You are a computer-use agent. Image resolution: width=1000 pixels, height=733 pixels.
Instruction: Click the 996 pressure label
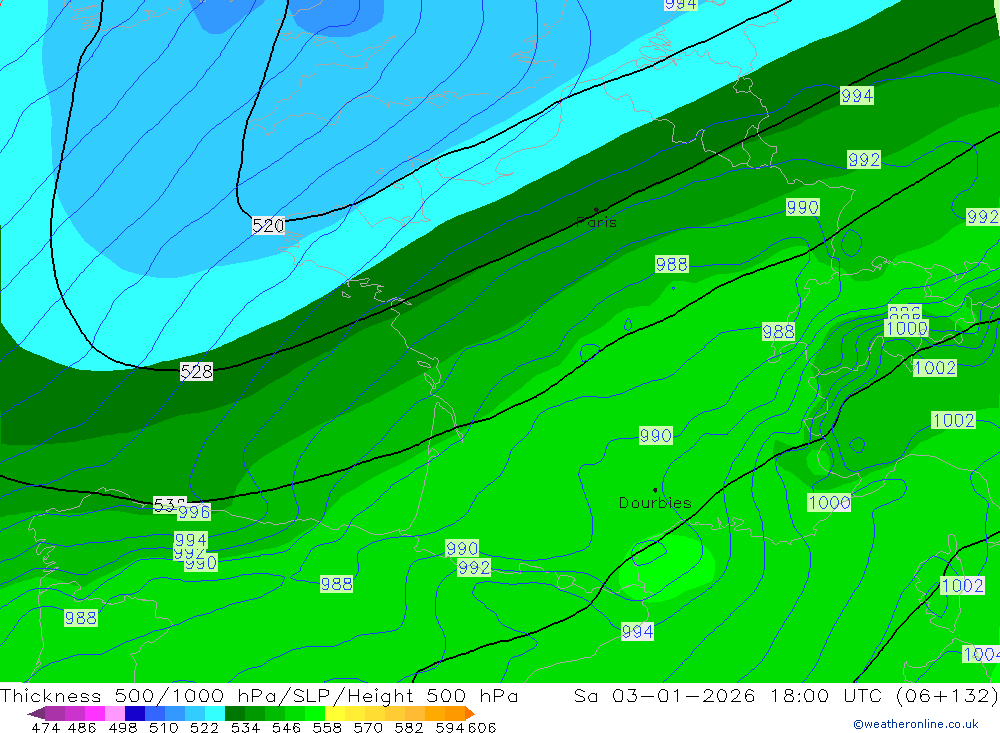coord(195,512)
